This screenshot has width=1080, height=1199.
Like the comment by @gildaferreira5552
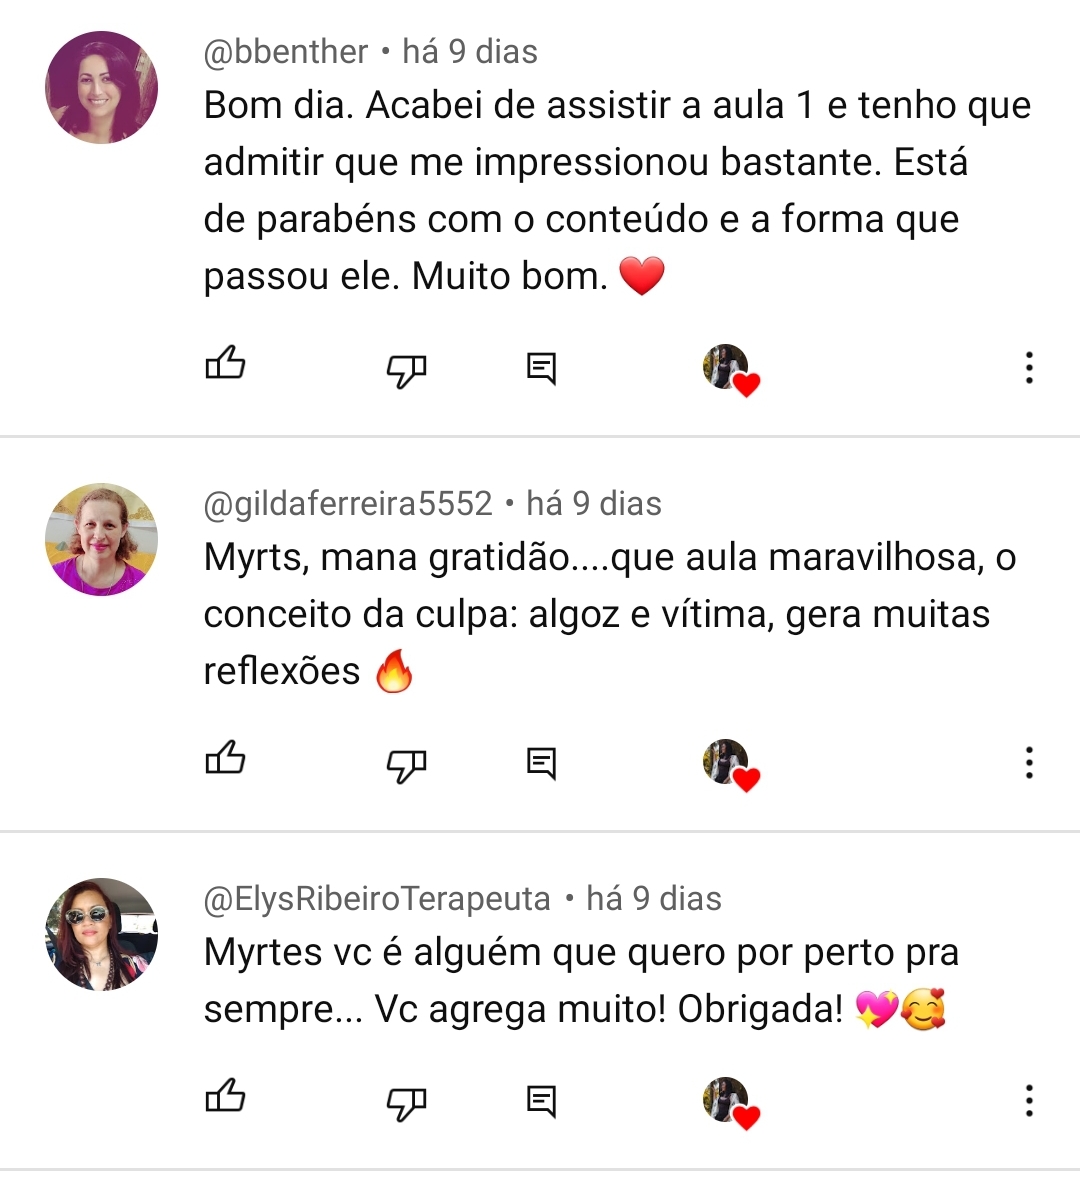click(225, 759)
